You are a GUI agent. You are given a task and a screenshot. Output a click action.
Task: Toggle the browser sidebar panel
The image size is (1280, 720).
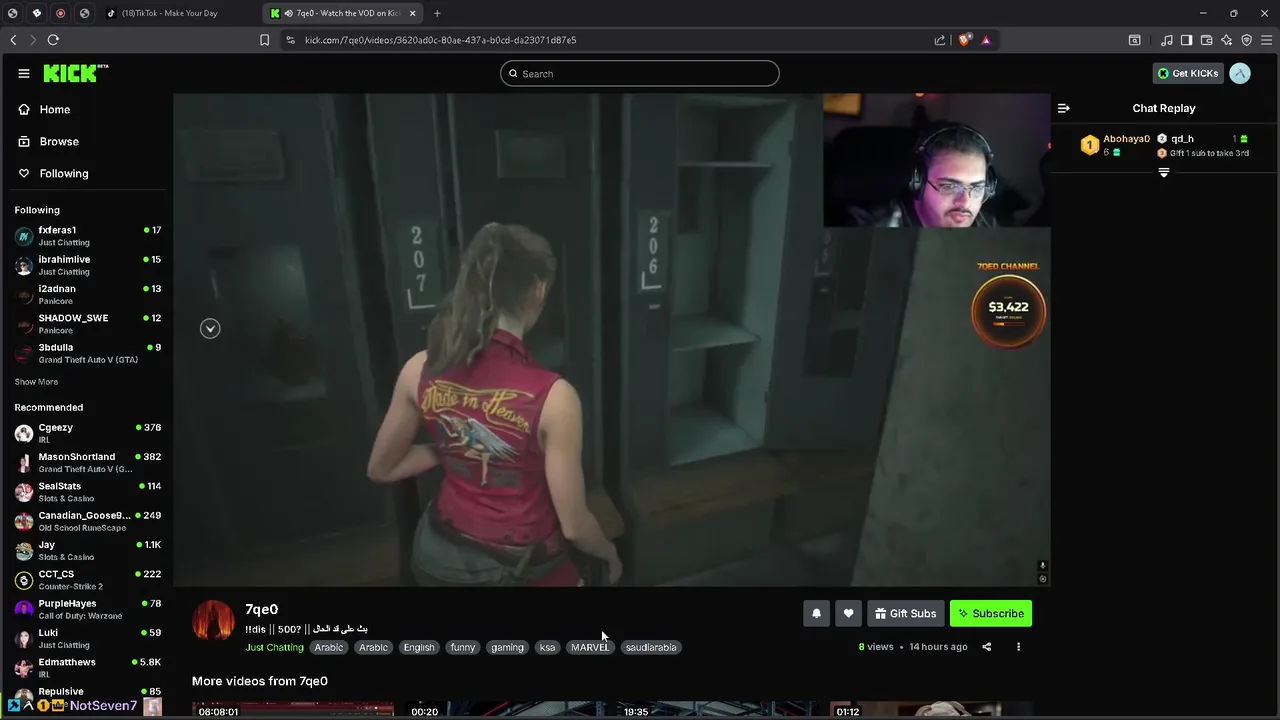1186,40
